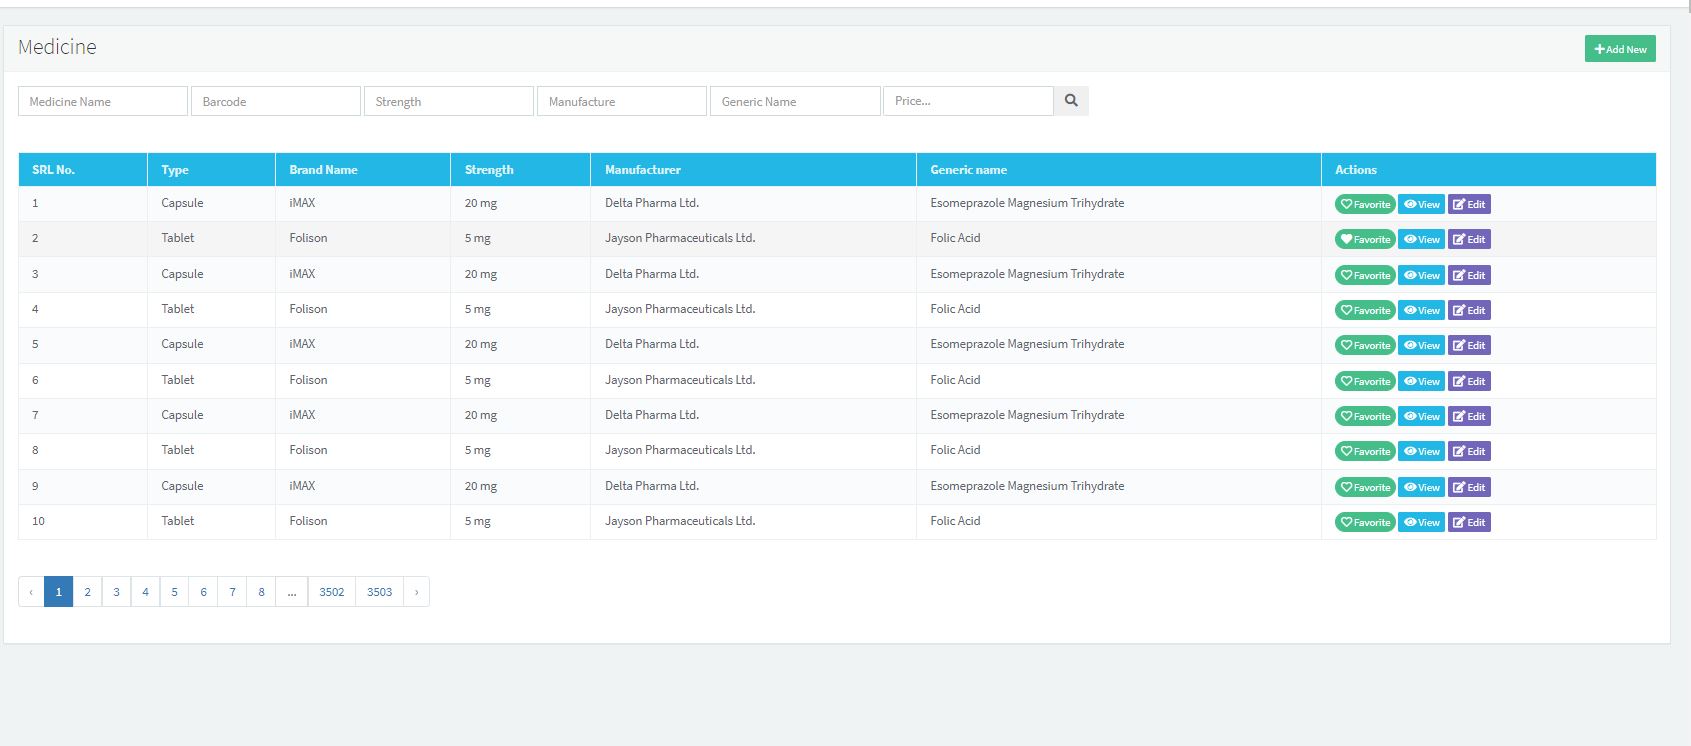Mark row 5 iMAX as Favorite
This screenshot has width=1691, height=746.
point(1364,345)
